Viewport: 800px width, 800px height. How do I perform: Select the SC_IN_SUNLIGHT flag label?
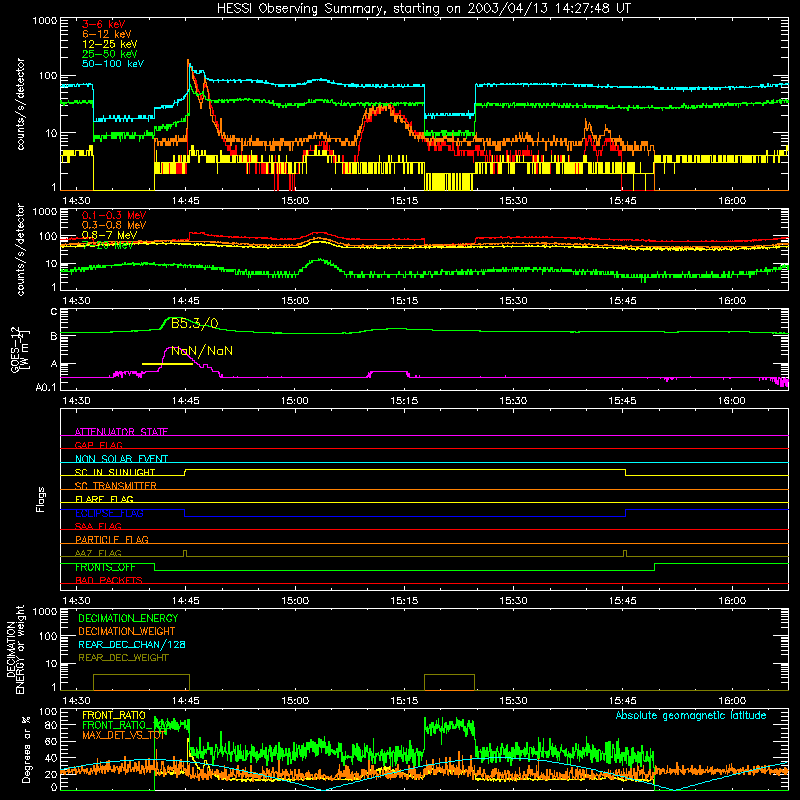(115, 472)
